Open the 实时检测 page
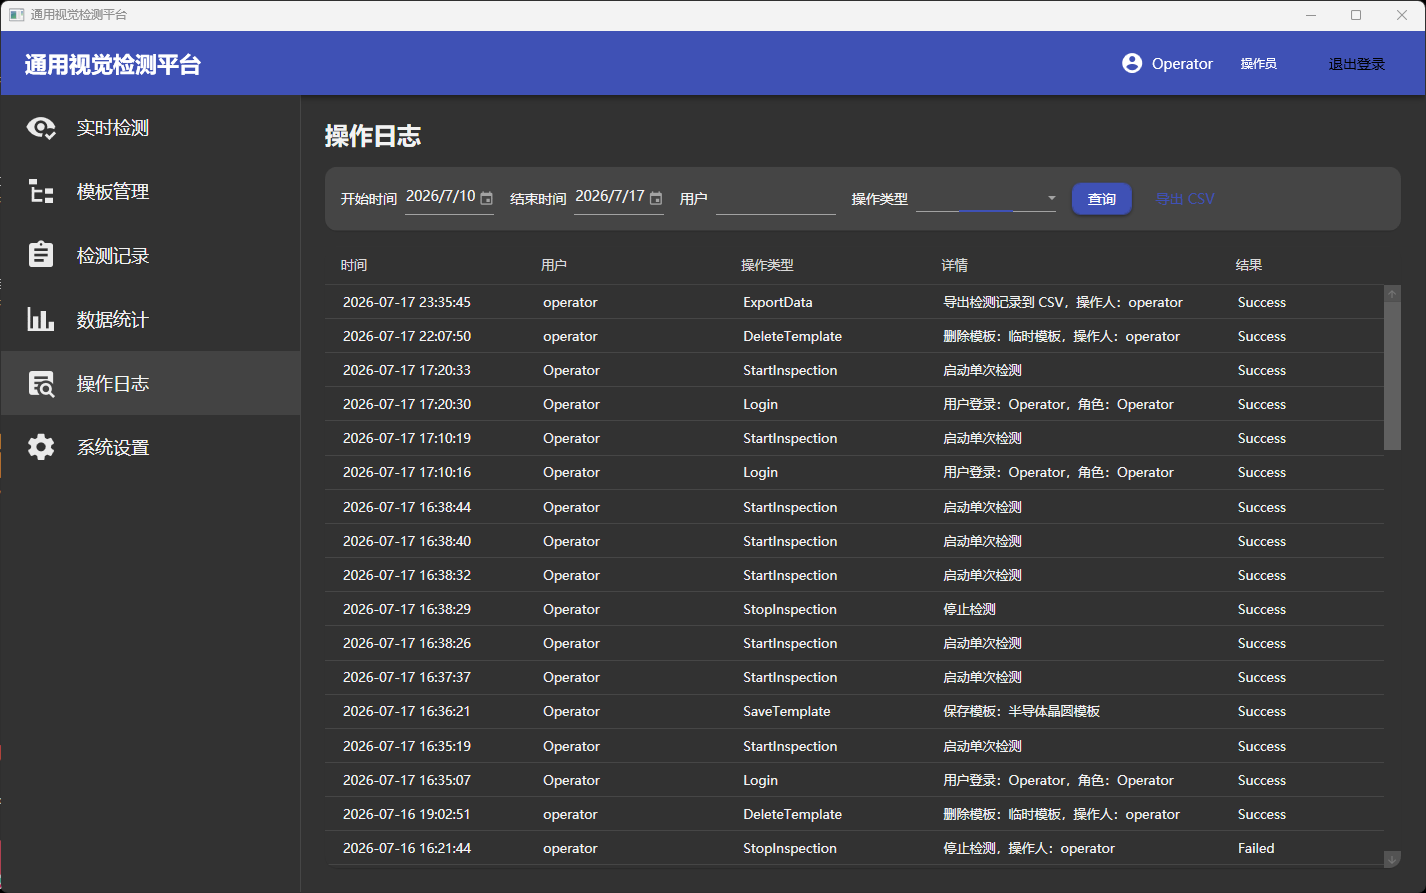 coord(151,128)
